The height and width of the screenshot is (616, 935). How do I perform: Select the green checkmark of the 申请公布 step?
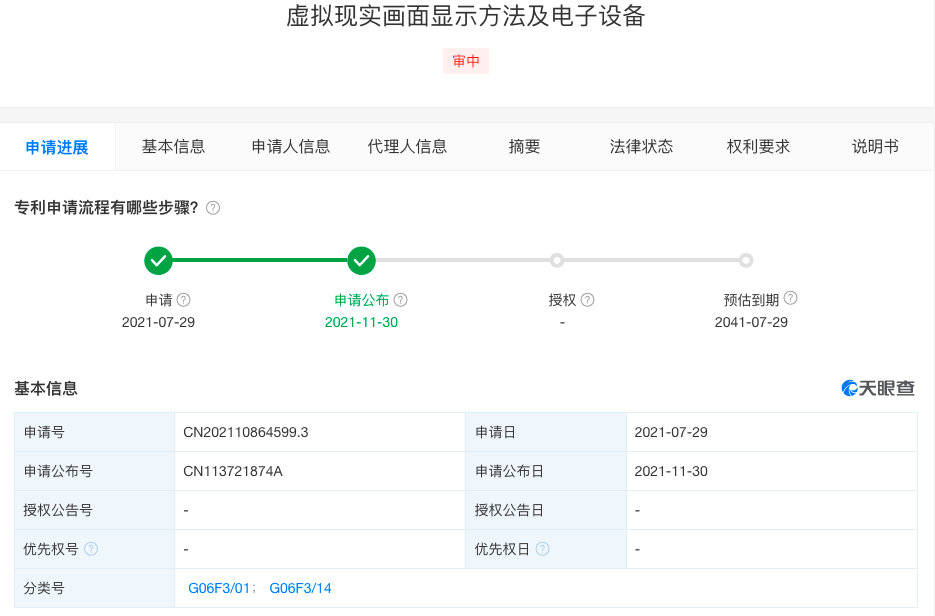point(361,260)
